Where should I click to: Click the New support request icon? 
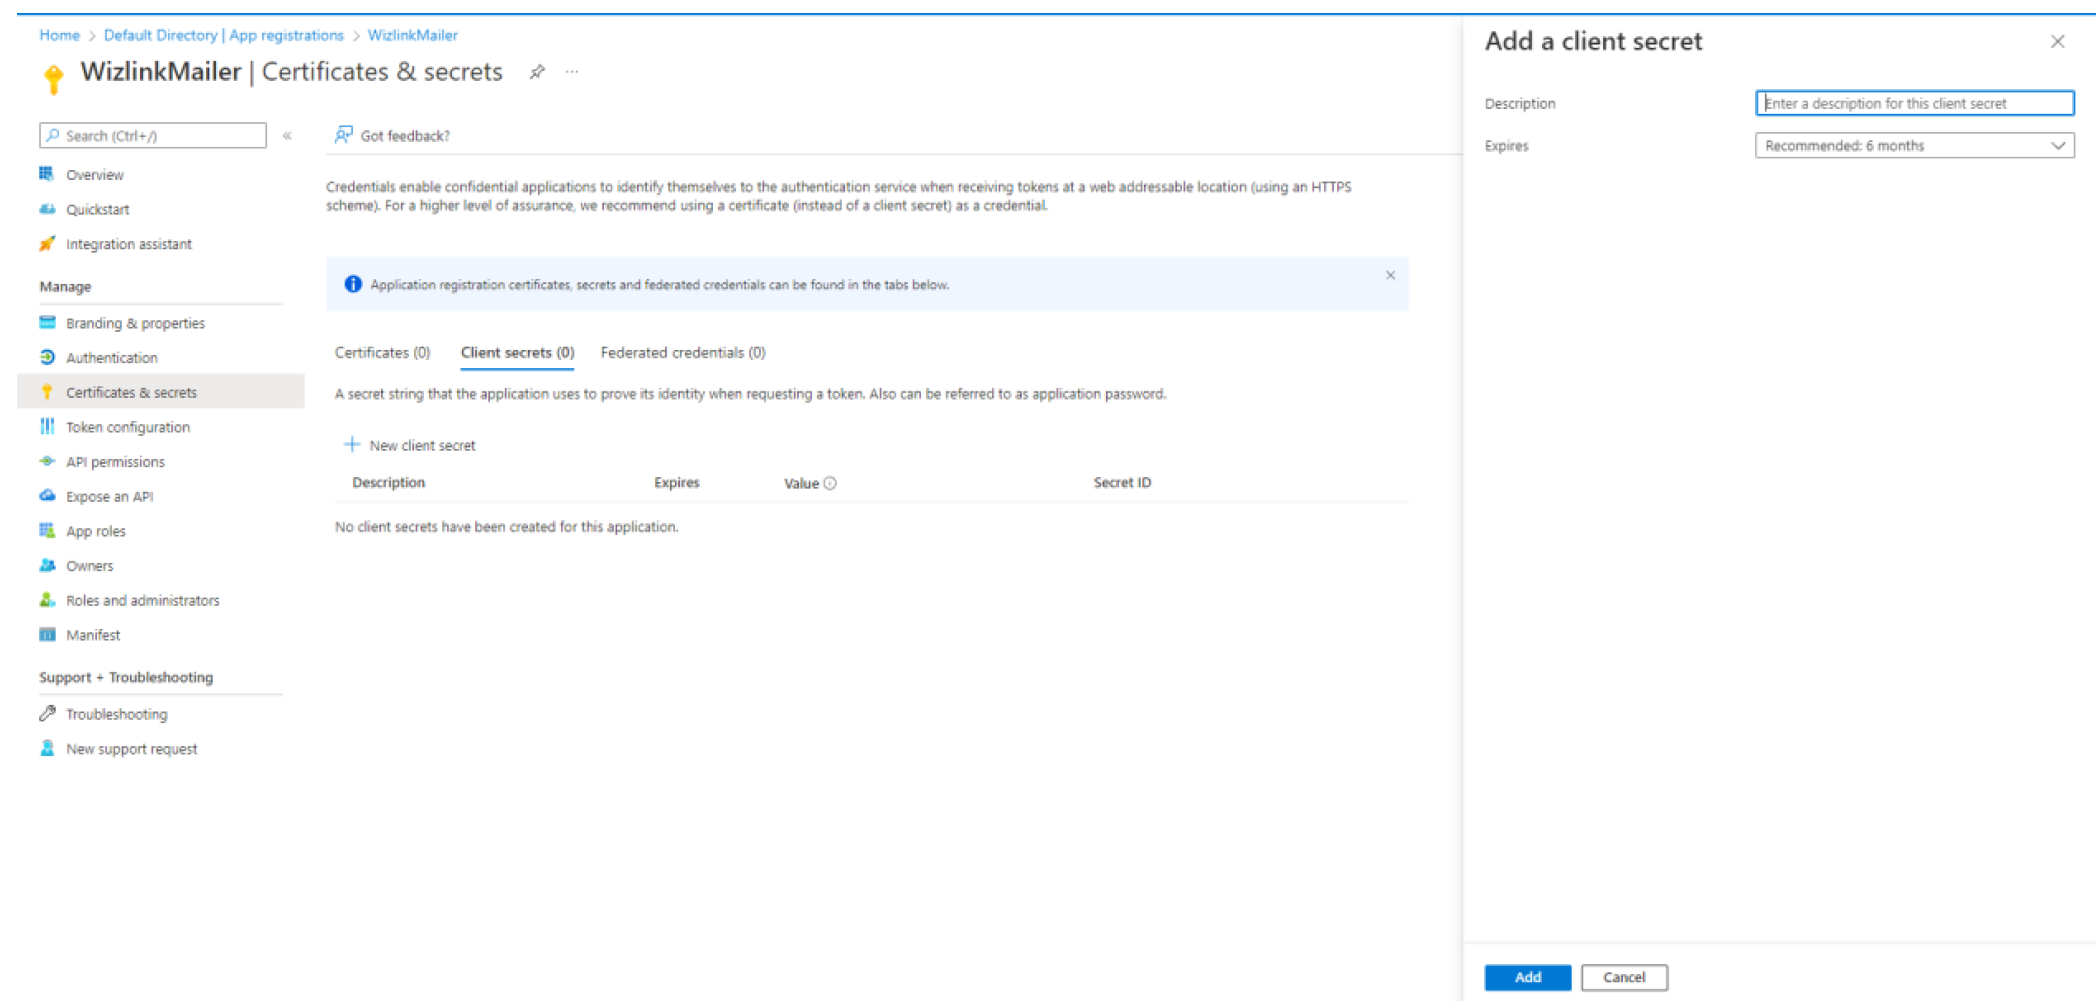(47, 748)
